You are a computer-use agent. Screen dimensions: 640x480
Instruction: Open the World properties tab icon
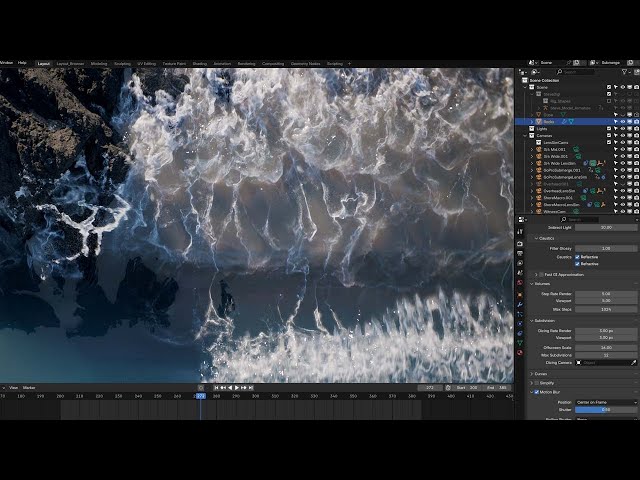[x=520, y=283]
